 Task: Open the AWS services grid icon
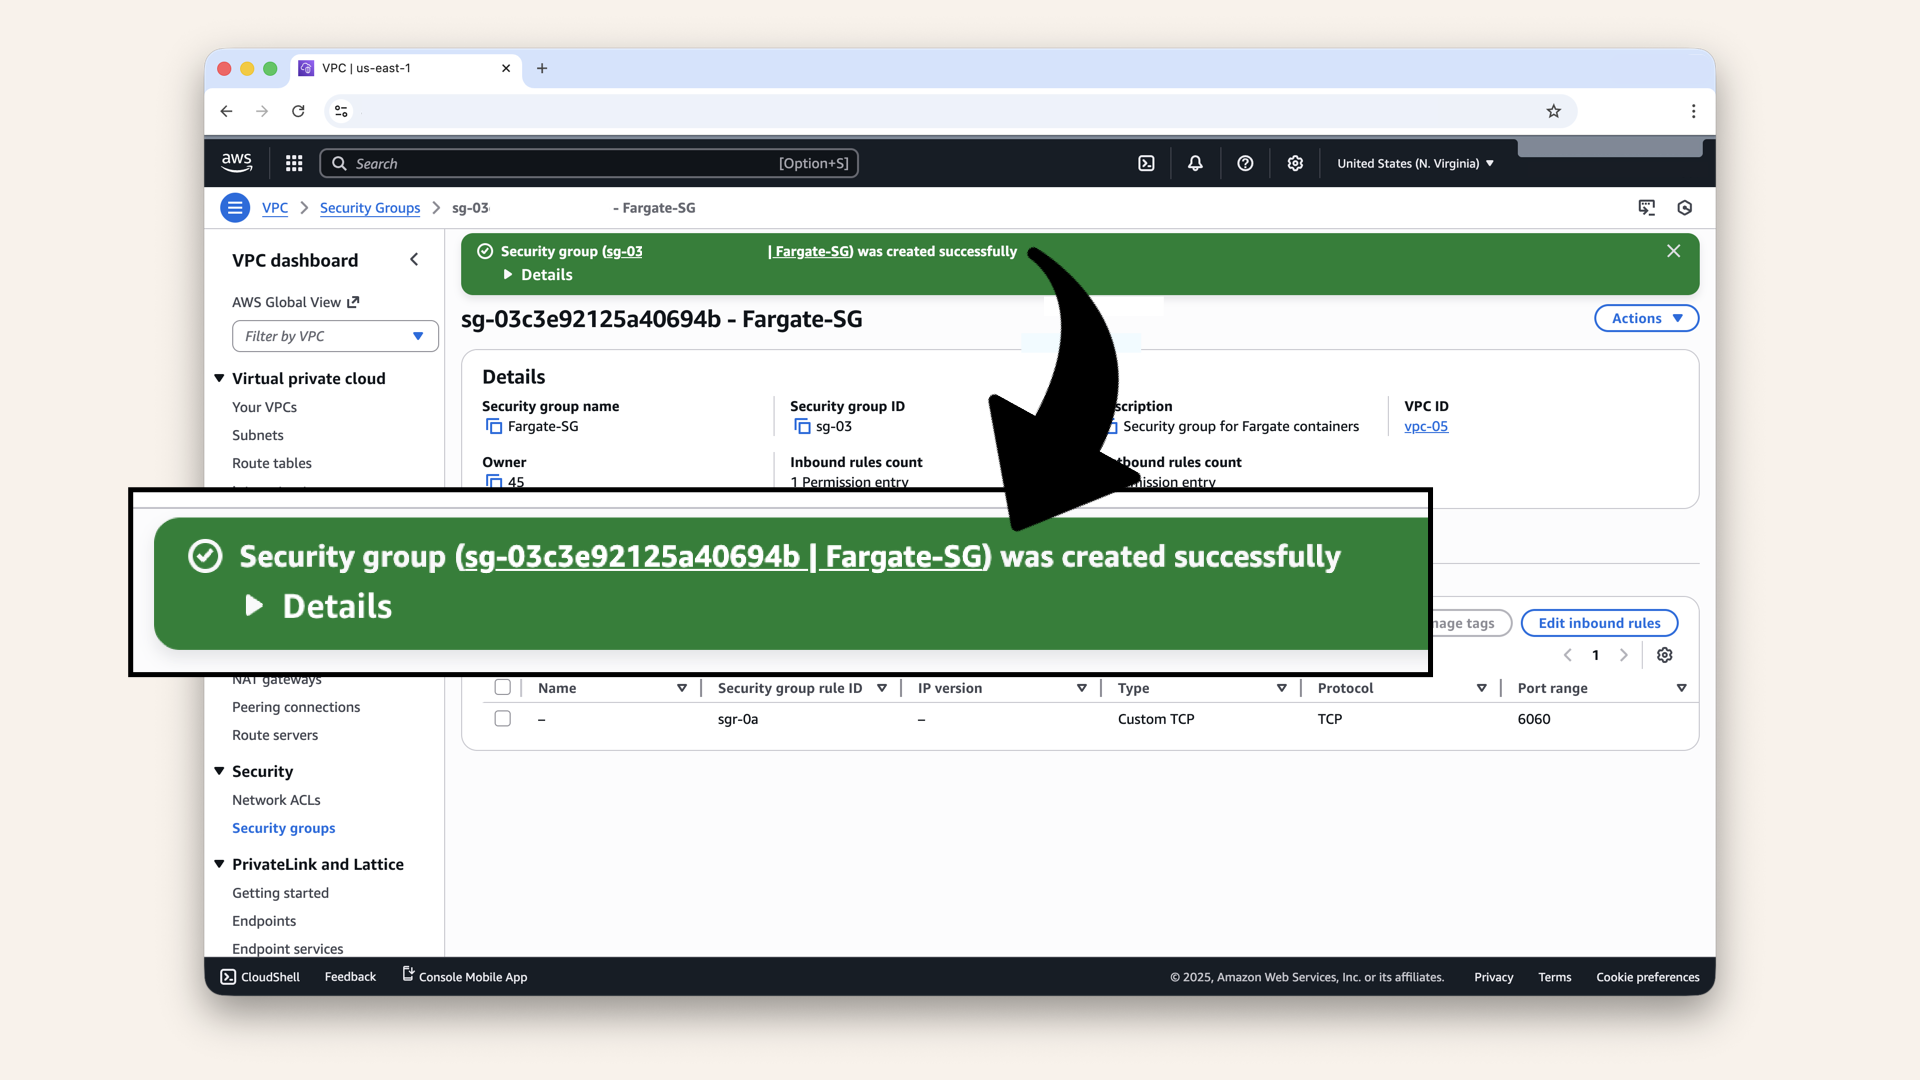pos(293,162)
